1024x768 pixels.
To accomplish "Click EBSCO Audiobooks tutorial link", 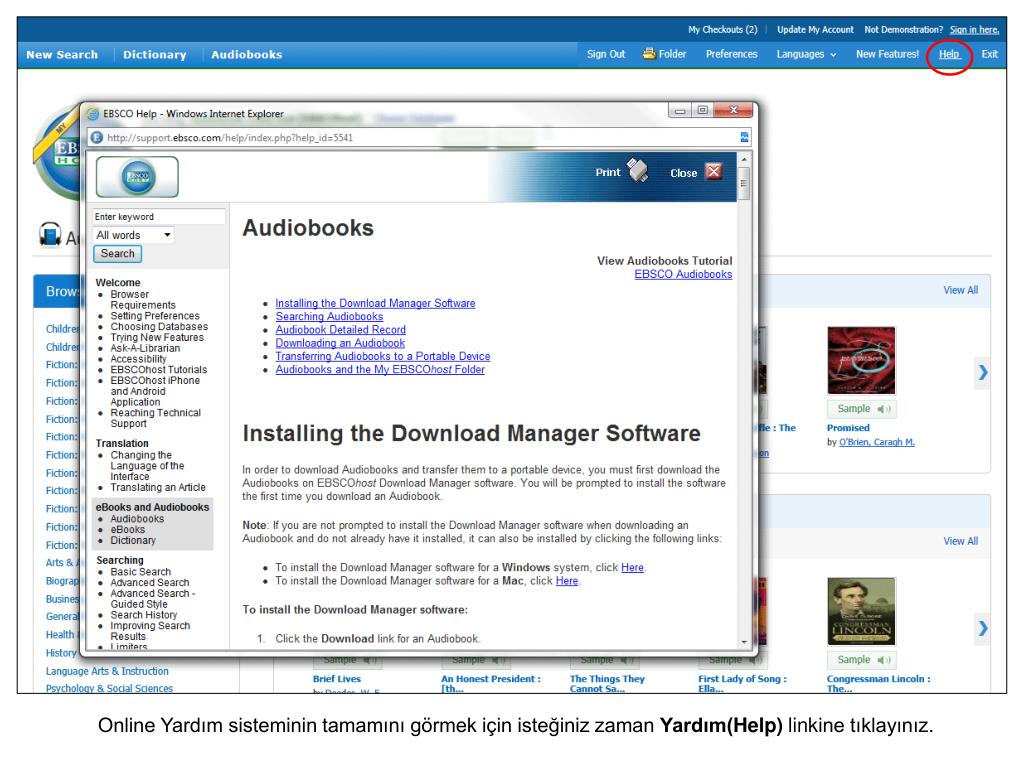I will 683,274.
